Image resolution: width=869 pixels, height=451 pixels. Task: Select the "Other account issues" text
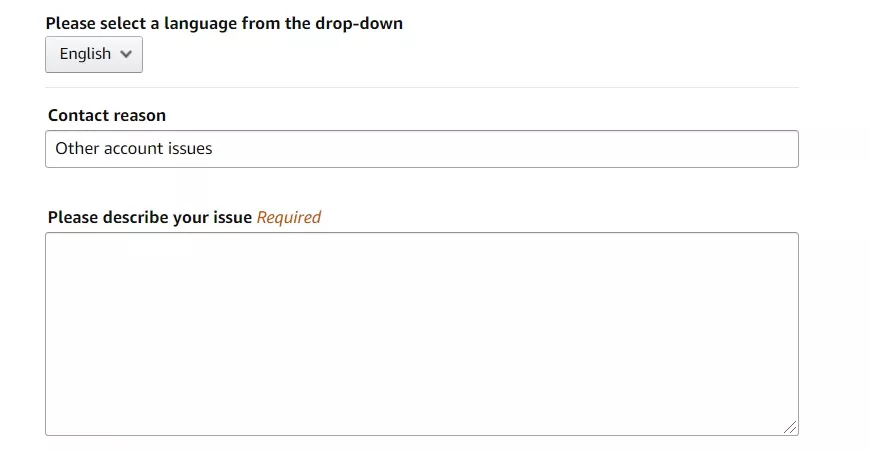(x=134, y=149)
